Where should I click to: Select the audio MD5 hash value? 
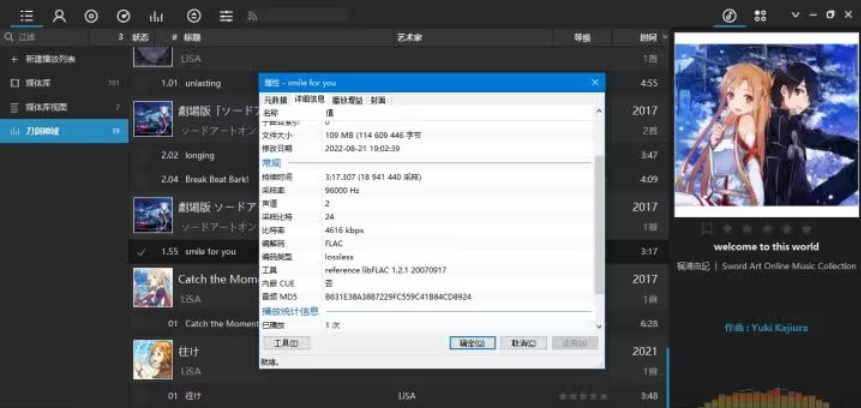click(x=398, y=297)
